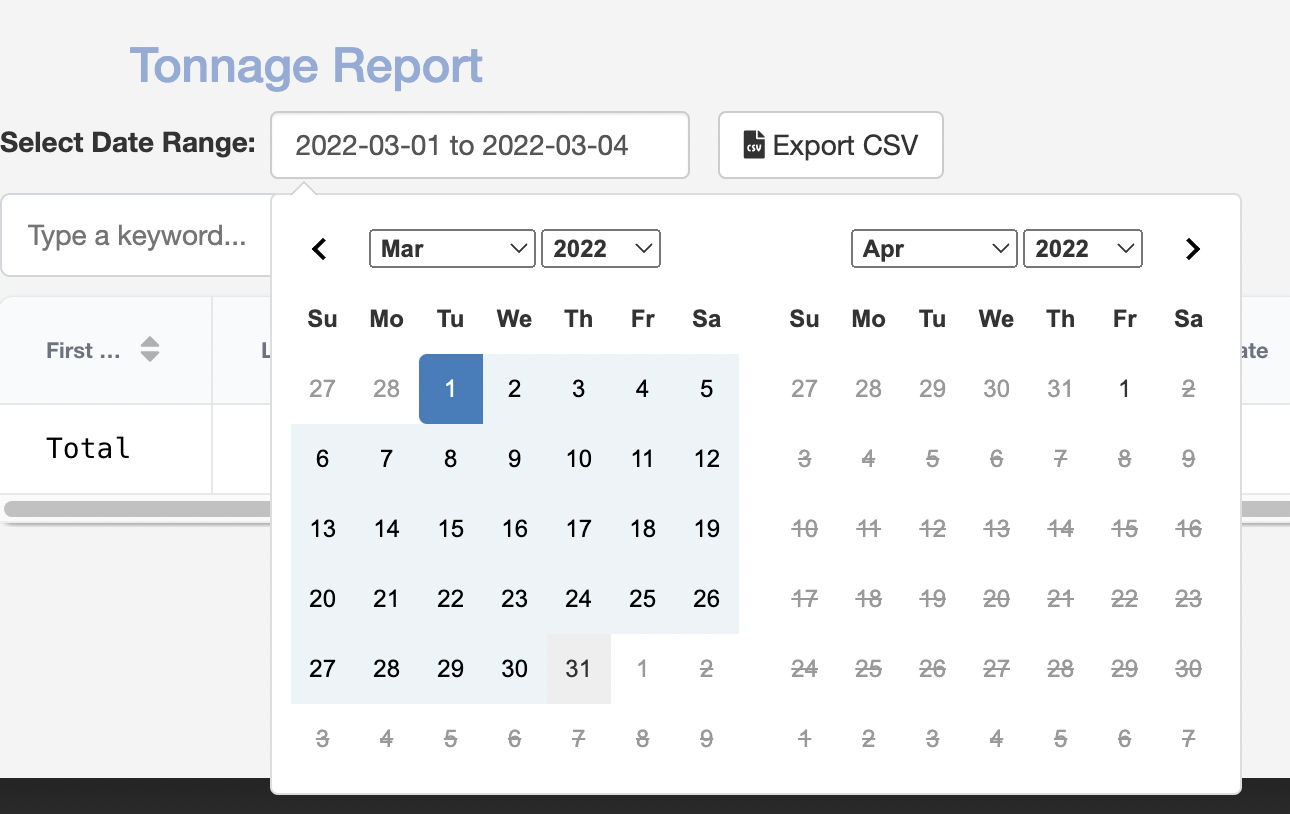The width and height of the screenshot is (1290, 814).
Task: Click the CSV file icon in Export button
Action: tap(754, 145)
